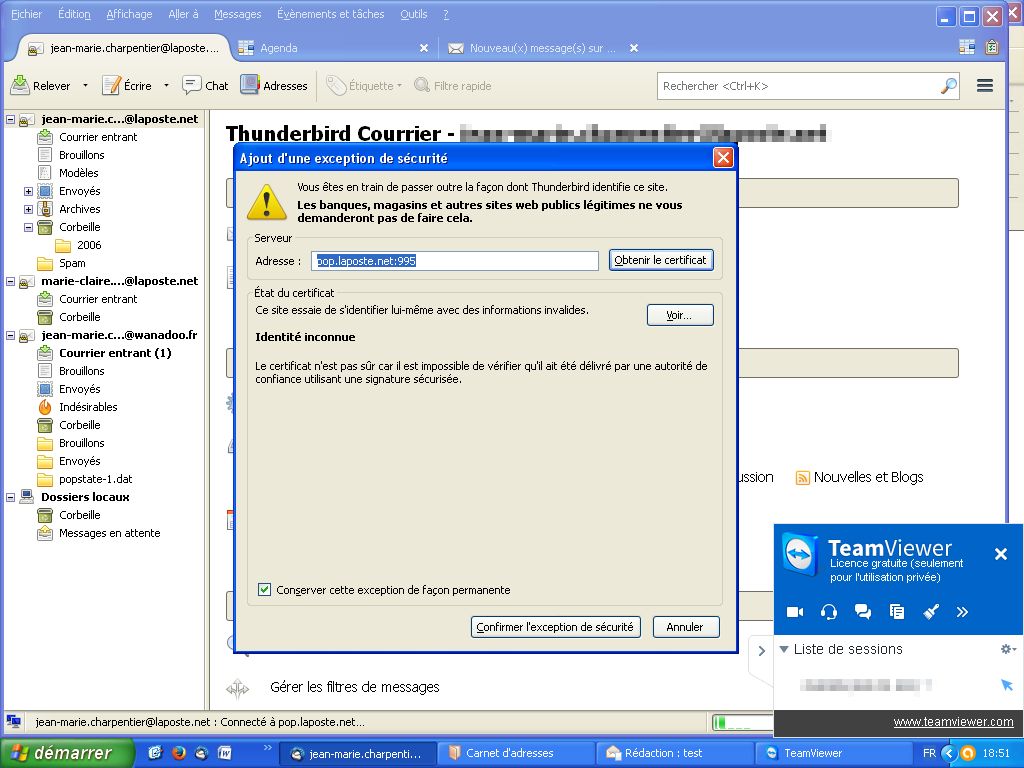Open the Messages menu
Screen dimensions: 1024x768
pos(237,14)
